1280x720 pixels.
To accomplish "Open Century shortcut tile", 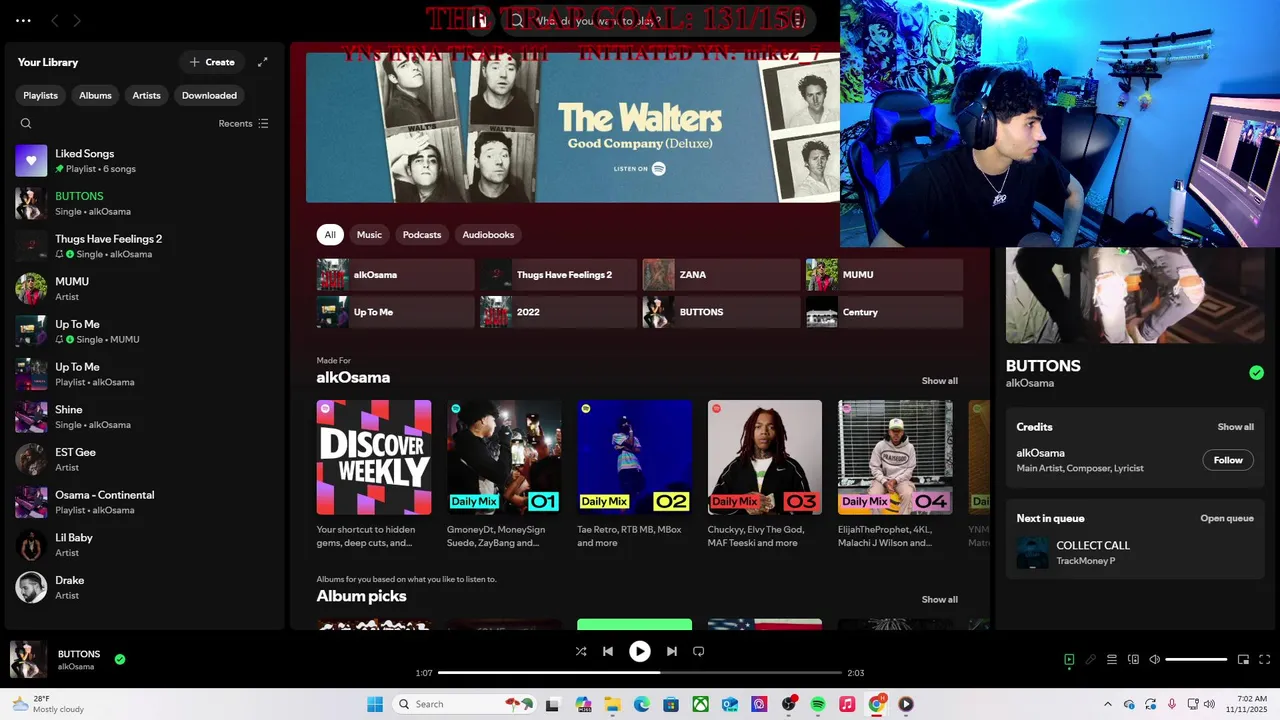I will coord(884,312).
